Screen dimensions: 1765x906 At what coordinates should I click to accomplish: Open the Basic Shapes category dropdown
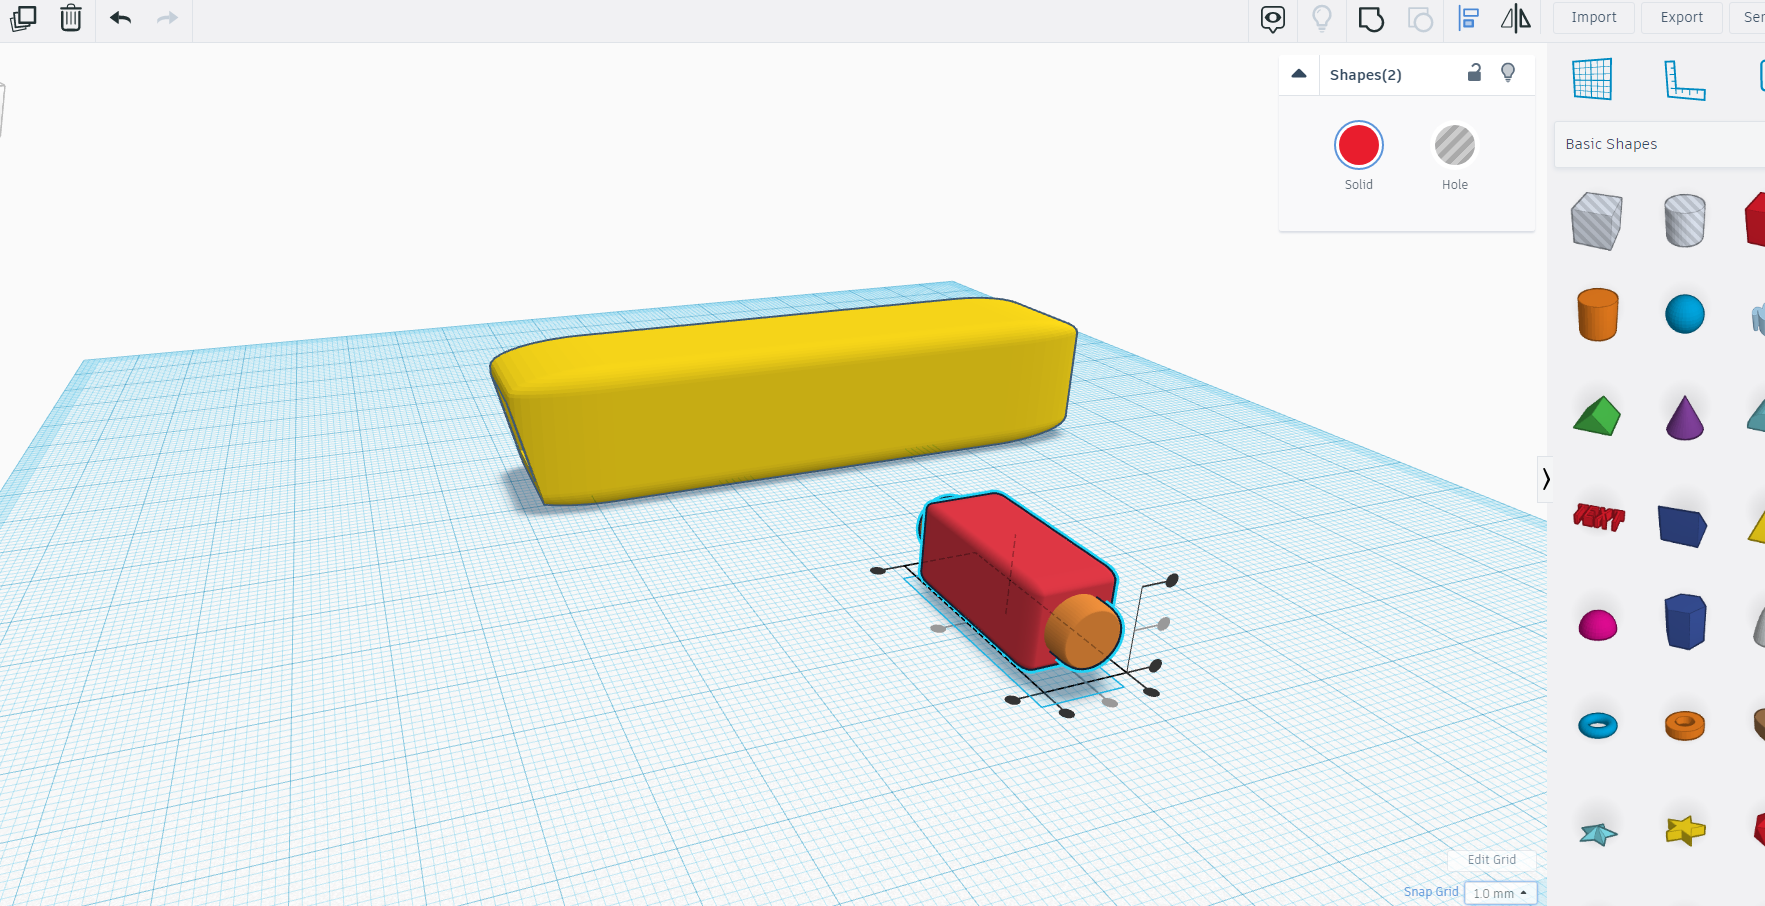tap(1660, 144)
